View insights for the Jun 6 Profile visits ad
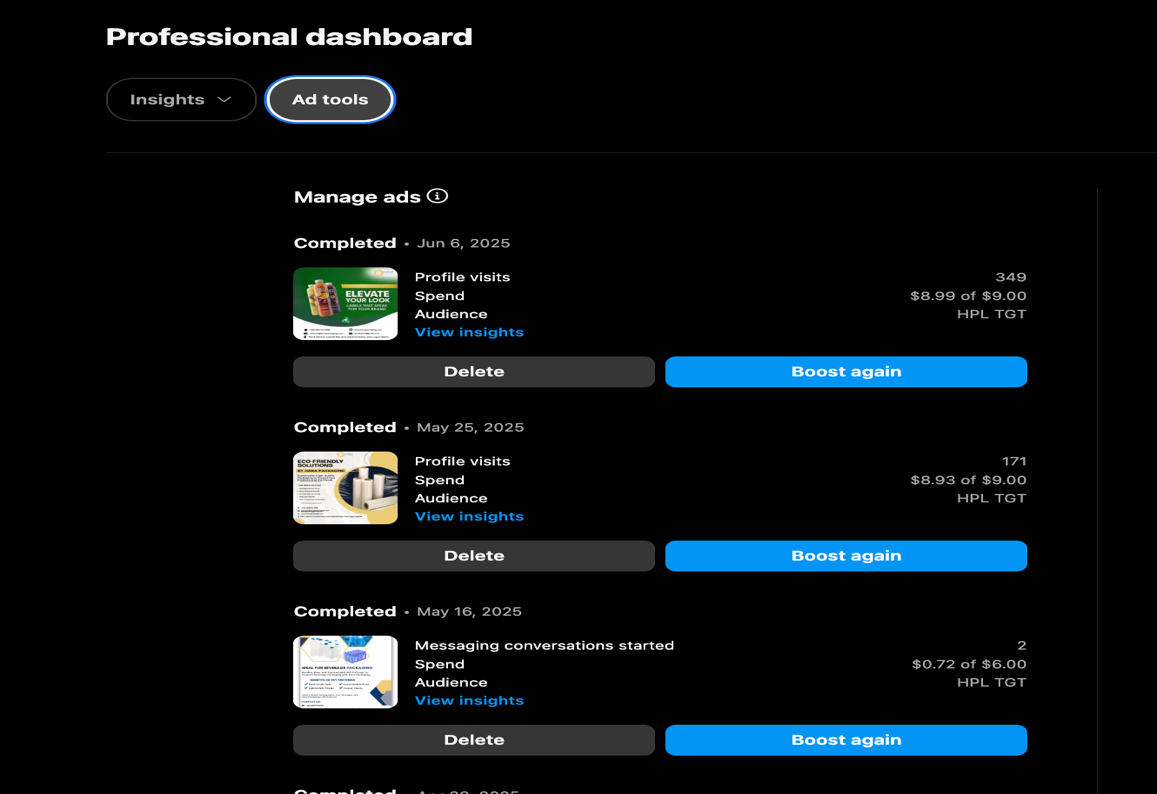Image resolution: width=1157 pixels, height=794 pixels. pyautogui.click(x=469, y=331)
